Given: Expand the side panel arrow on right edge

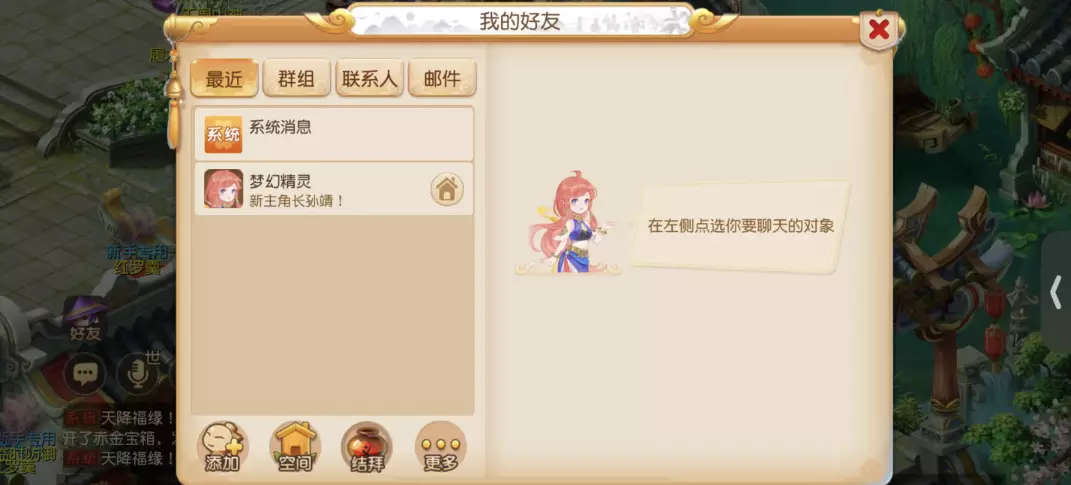Looking at the screenshot, I should (1056, 292).
